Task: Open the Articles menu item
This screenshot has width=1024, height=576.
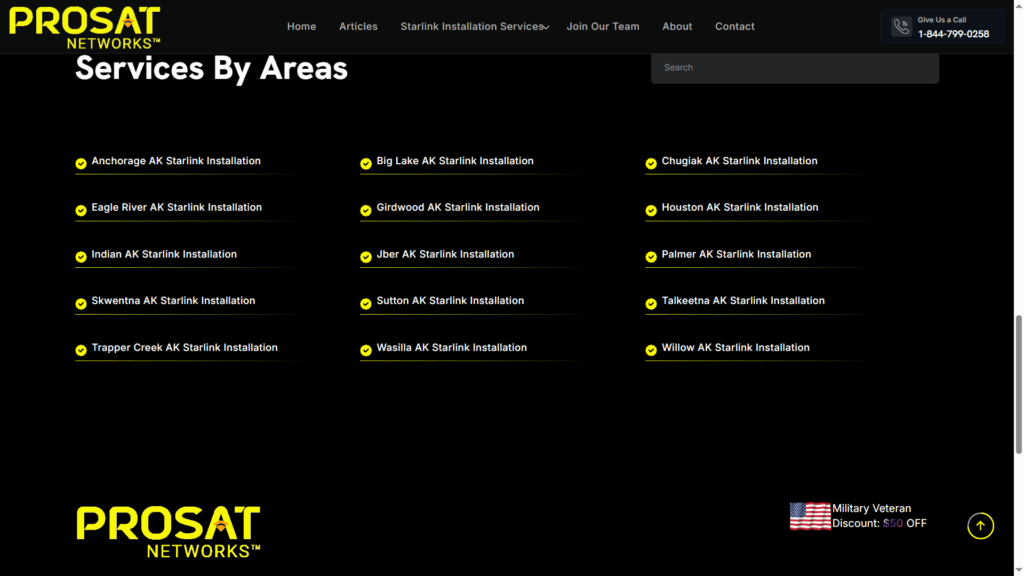Action: click(358, 26)
